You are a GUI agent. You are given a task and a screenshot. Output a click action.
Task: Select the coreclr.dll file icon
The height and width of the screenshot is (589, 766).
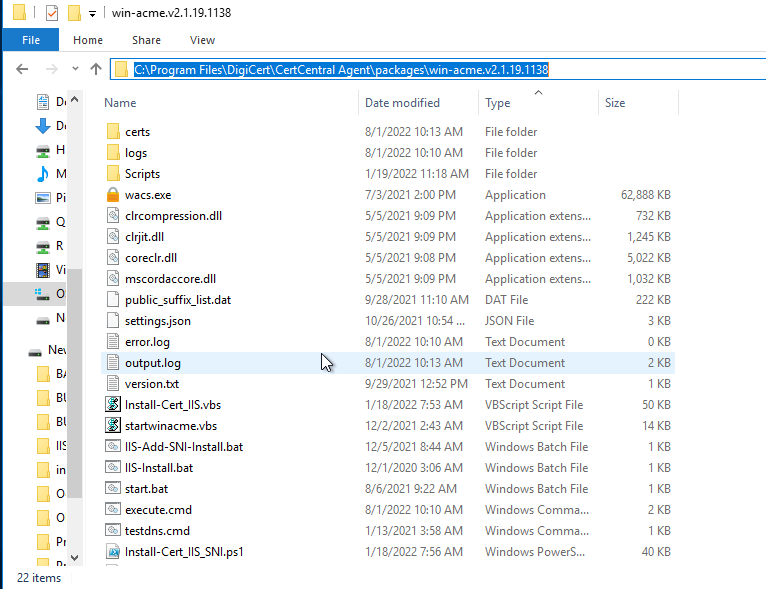coord(113,257)
